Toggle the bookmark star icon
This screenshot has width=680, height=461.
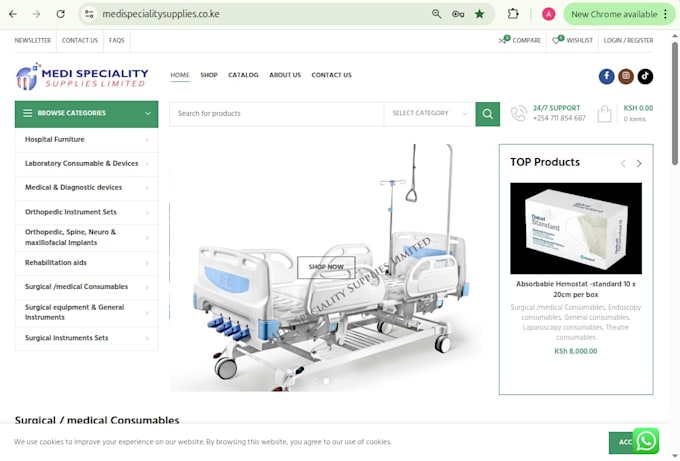click(x=479, y=14)
